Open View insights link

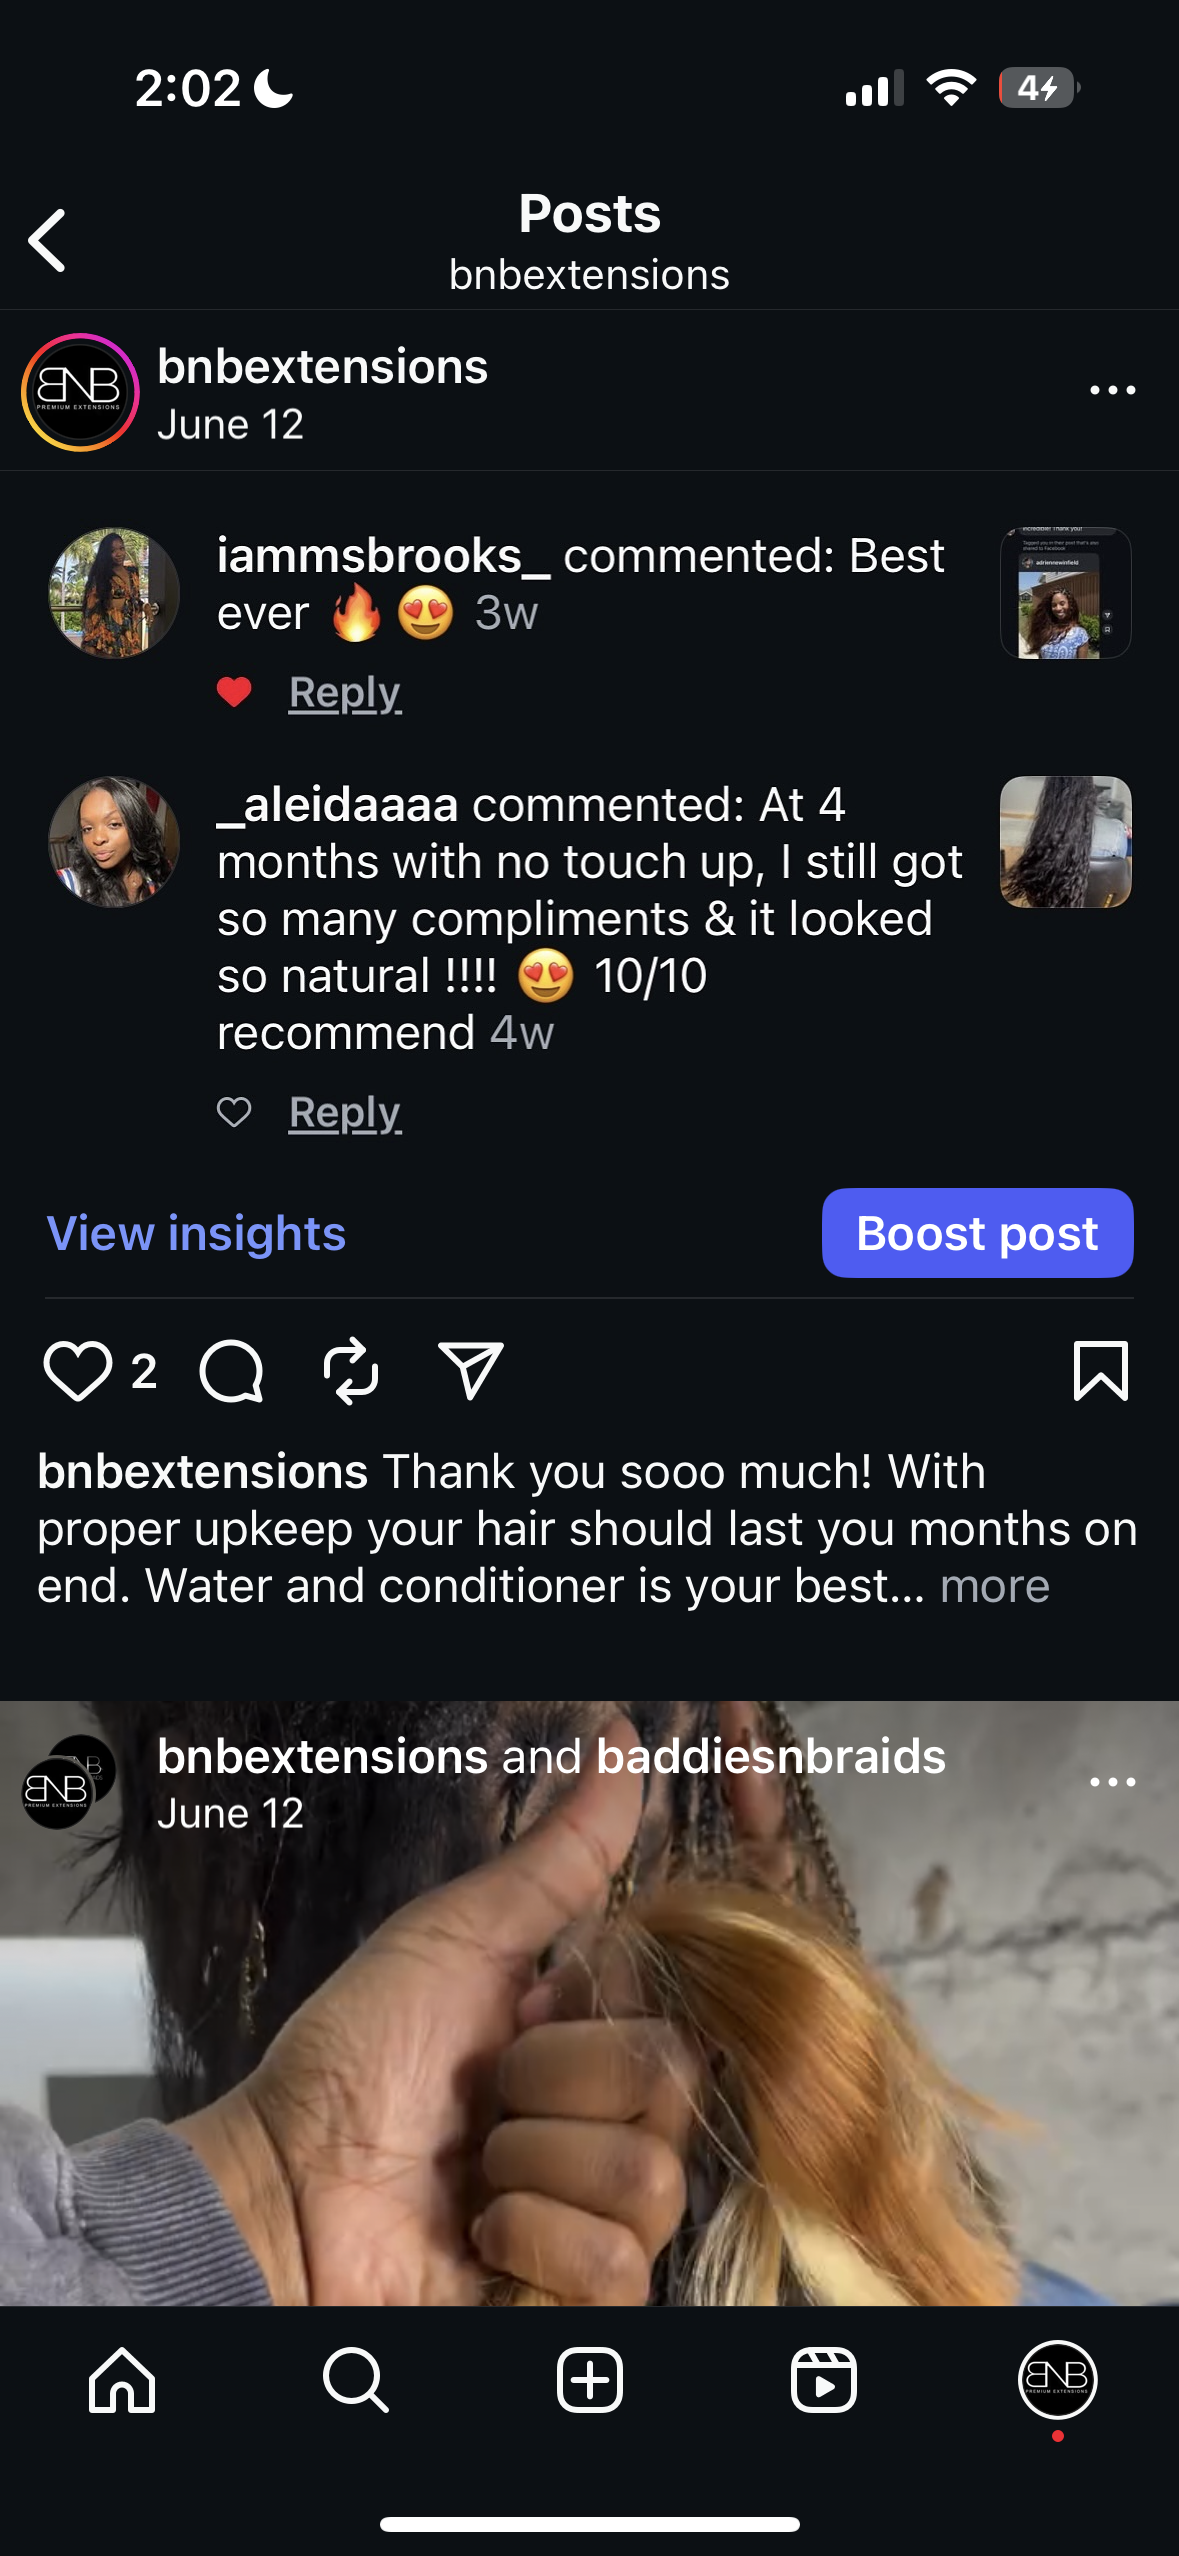point(196,1233)
